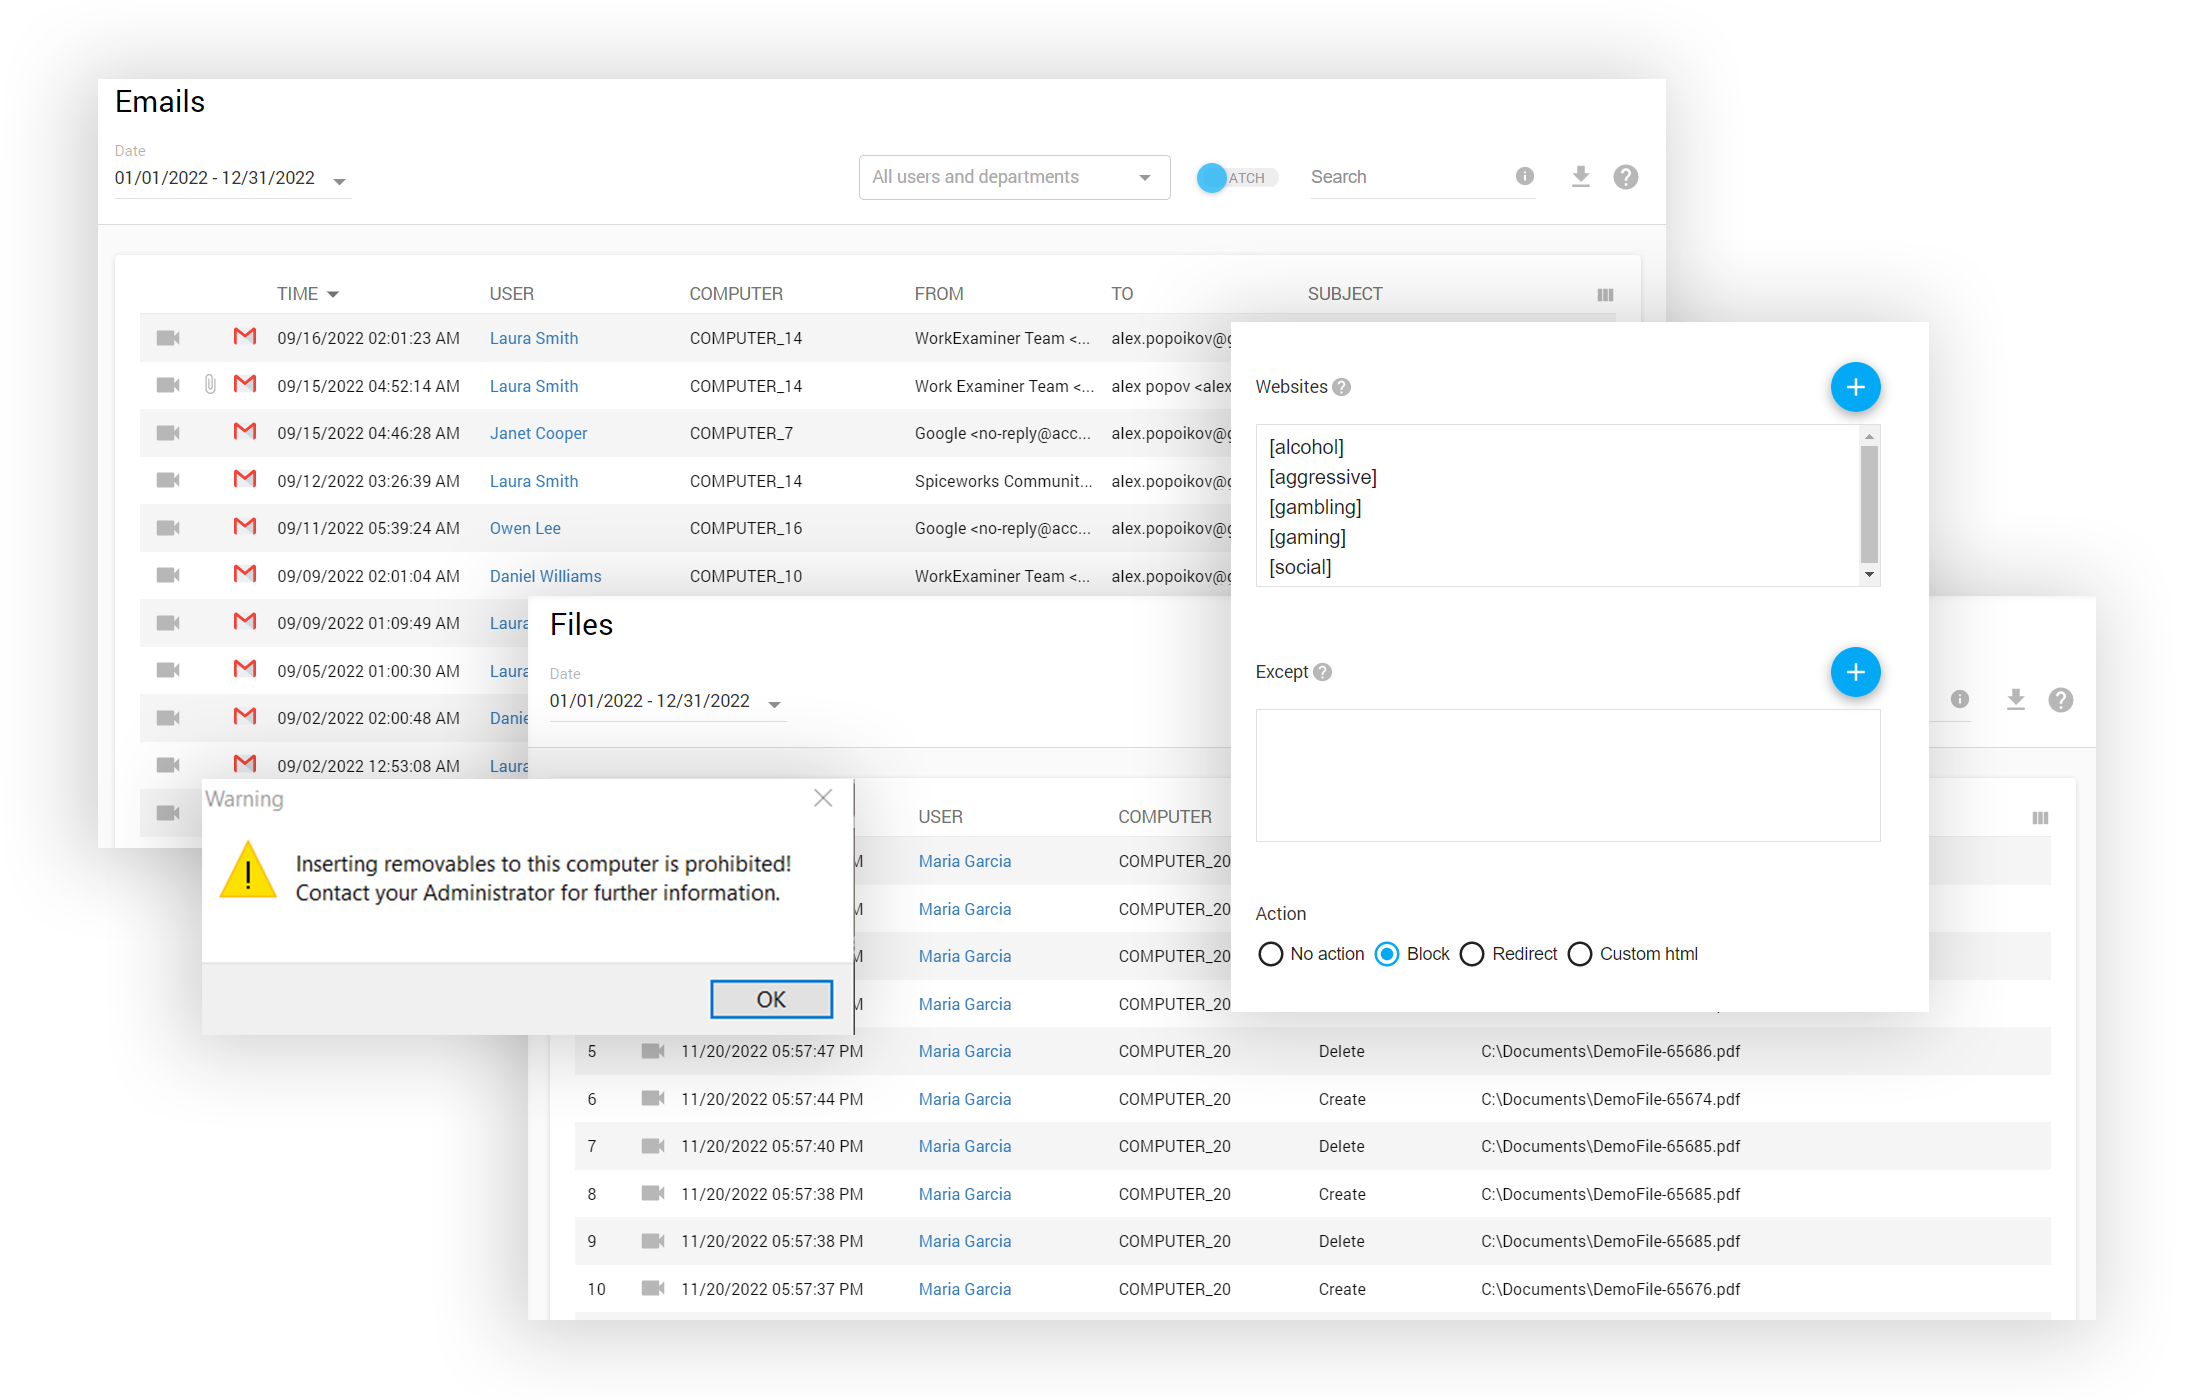The height and width of the screenshot is (1400, 2200).
Task: Click add button next to Except
Action: 1854,672
